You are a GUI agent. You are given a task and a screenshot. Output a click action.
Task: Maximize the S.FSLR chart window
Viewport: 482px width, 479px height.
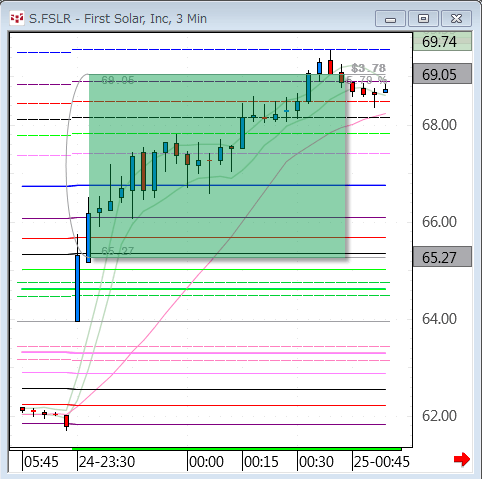coord(423,19)
